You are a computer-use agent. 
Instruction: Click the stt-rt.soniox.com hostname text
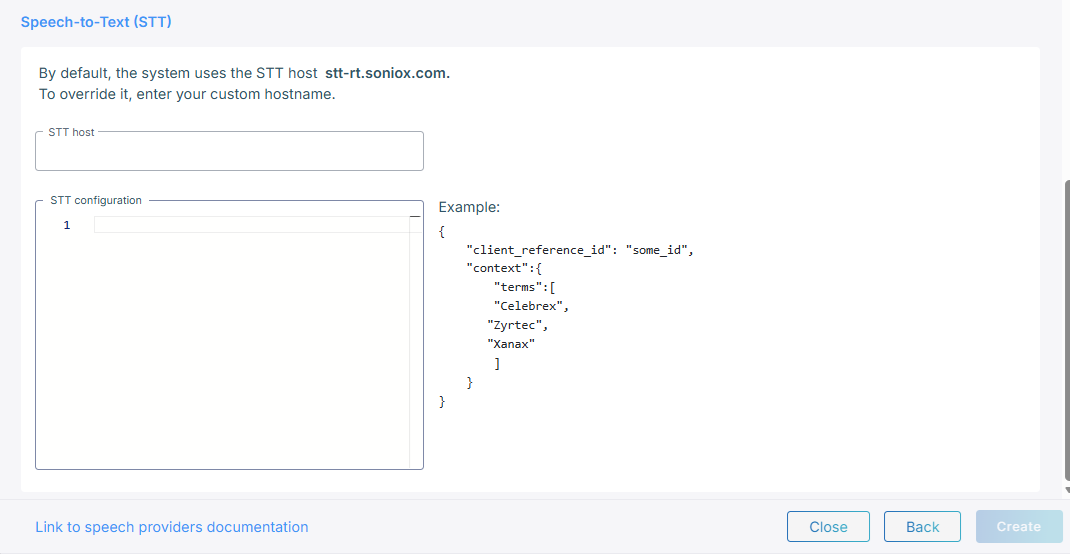[x=388, y=74]
